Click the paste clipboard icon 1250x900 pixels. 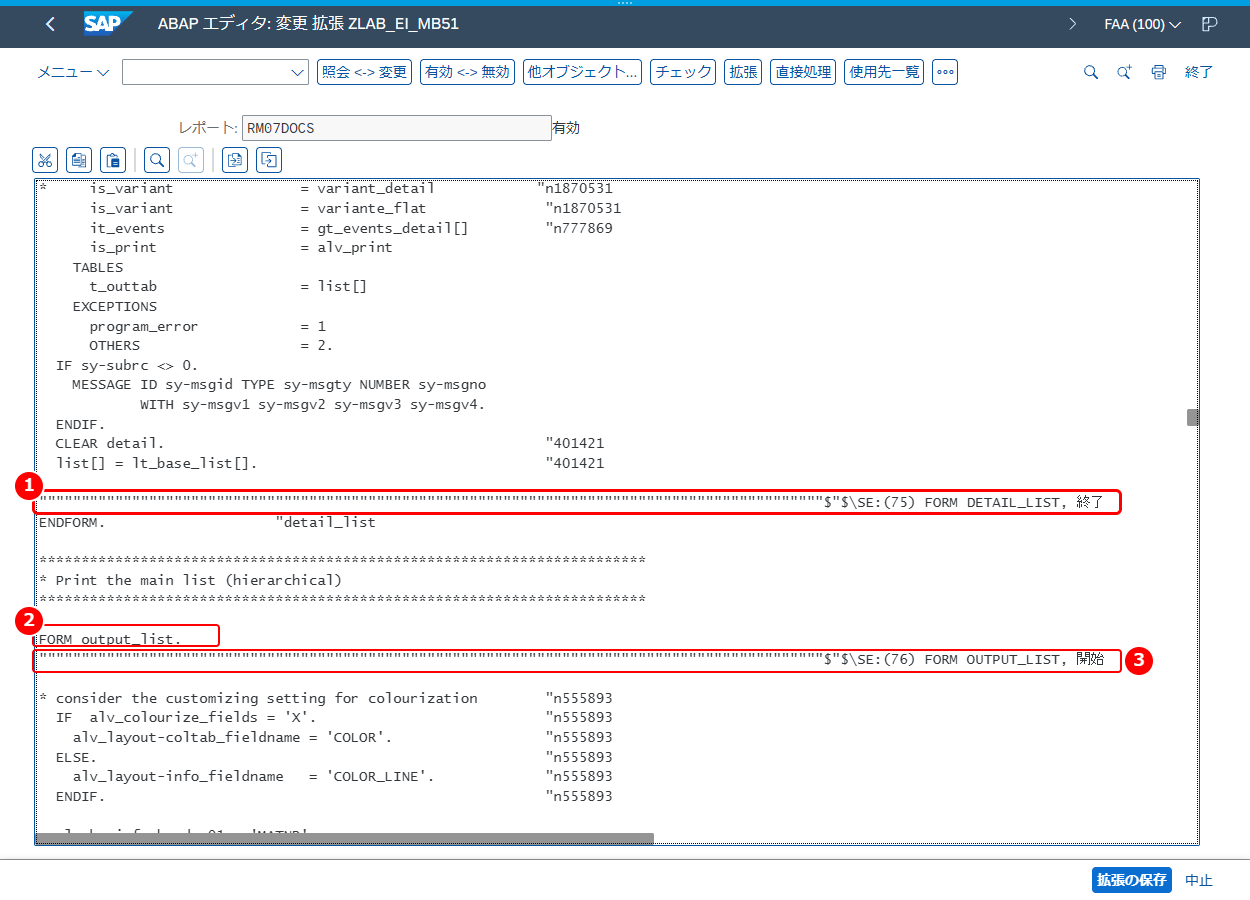(x=113, y=159)
